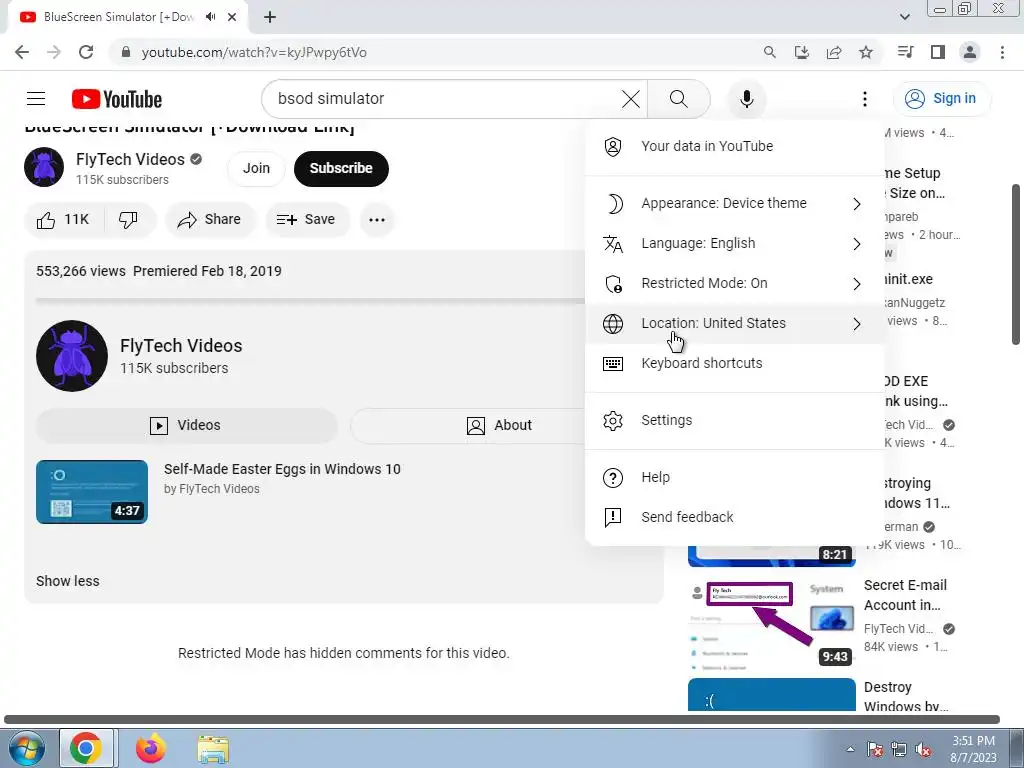
Task: Subscribe to FlyTech Videos
Action: [x=341, y=168]
